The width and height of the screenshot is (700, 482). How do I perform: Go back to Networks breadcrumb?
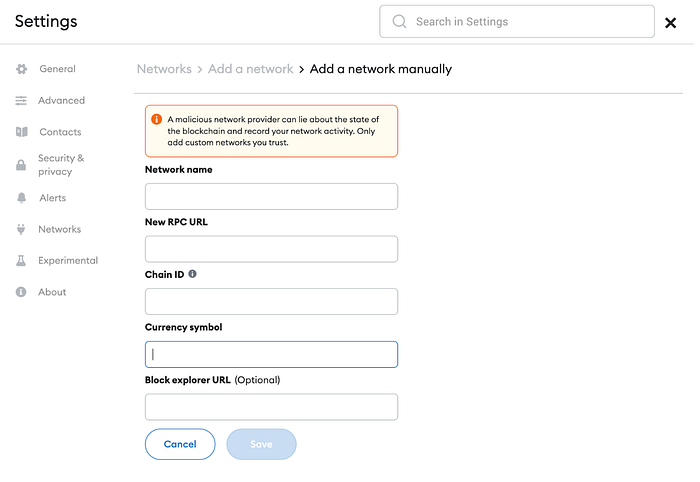click(164, 69)
